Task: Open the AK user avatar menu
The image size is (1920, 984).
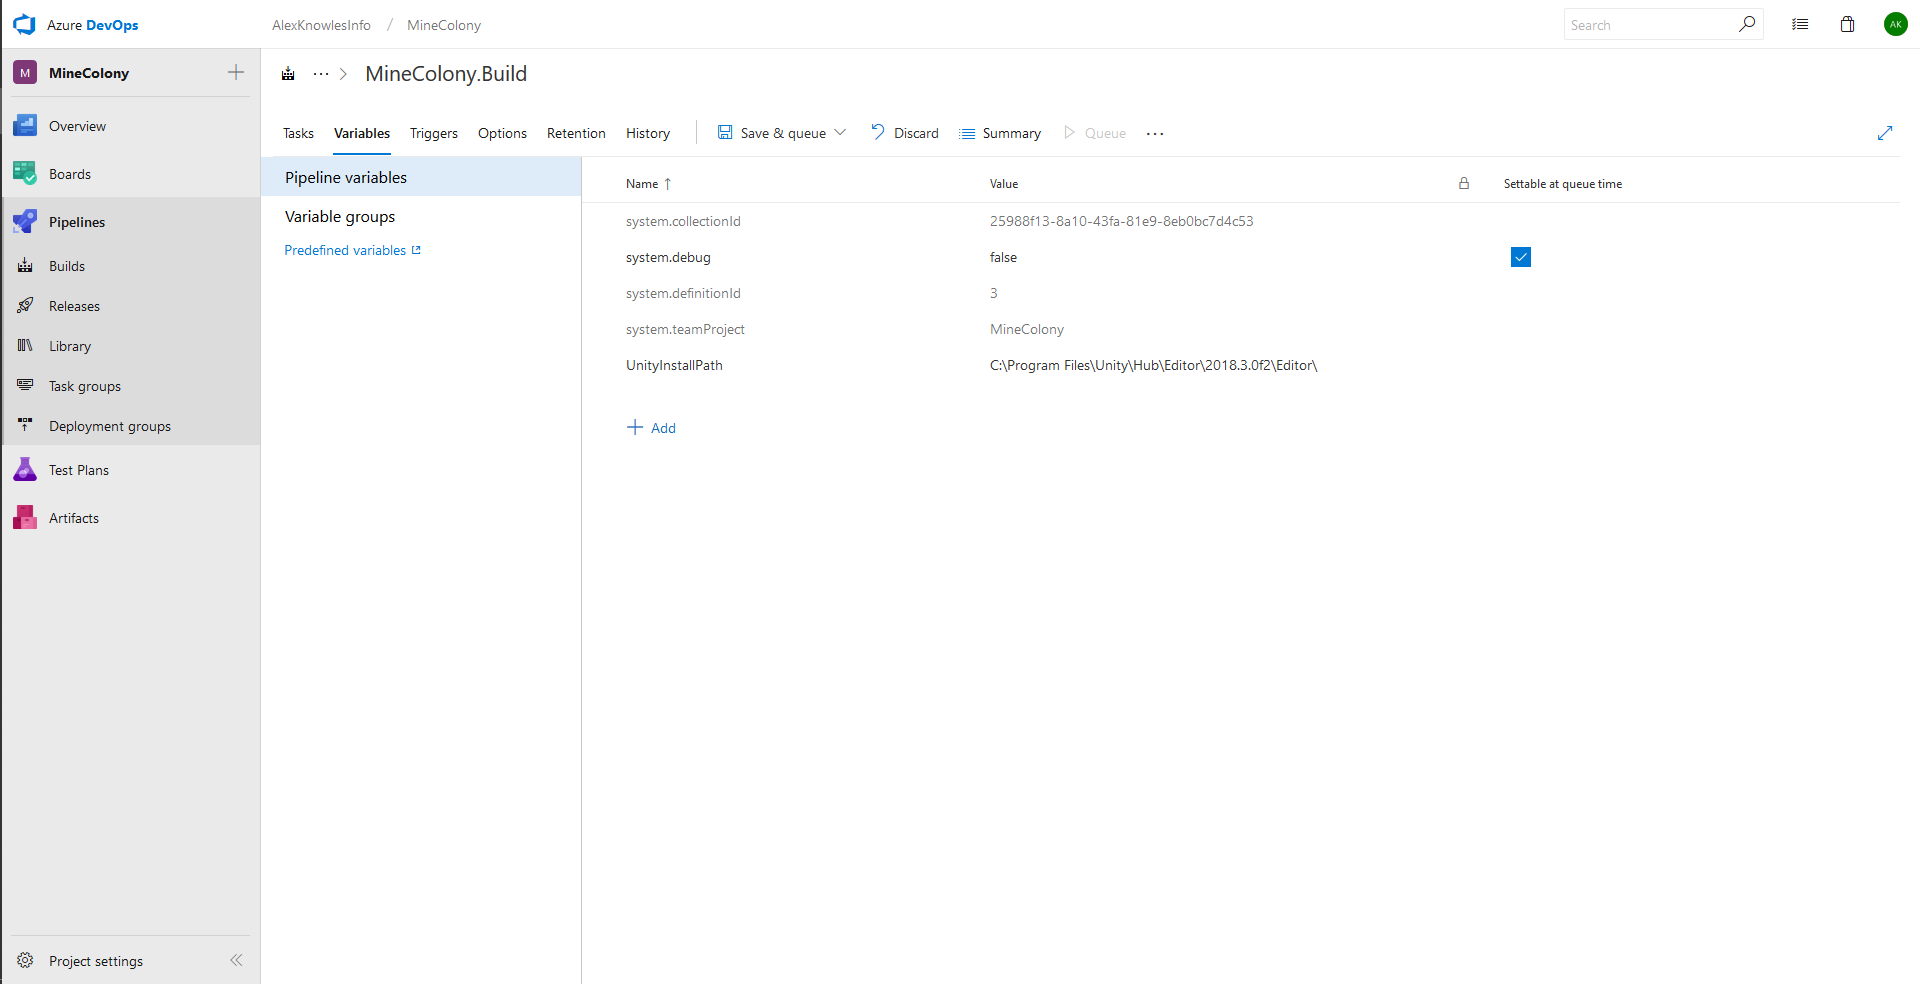Action: 1895,25
